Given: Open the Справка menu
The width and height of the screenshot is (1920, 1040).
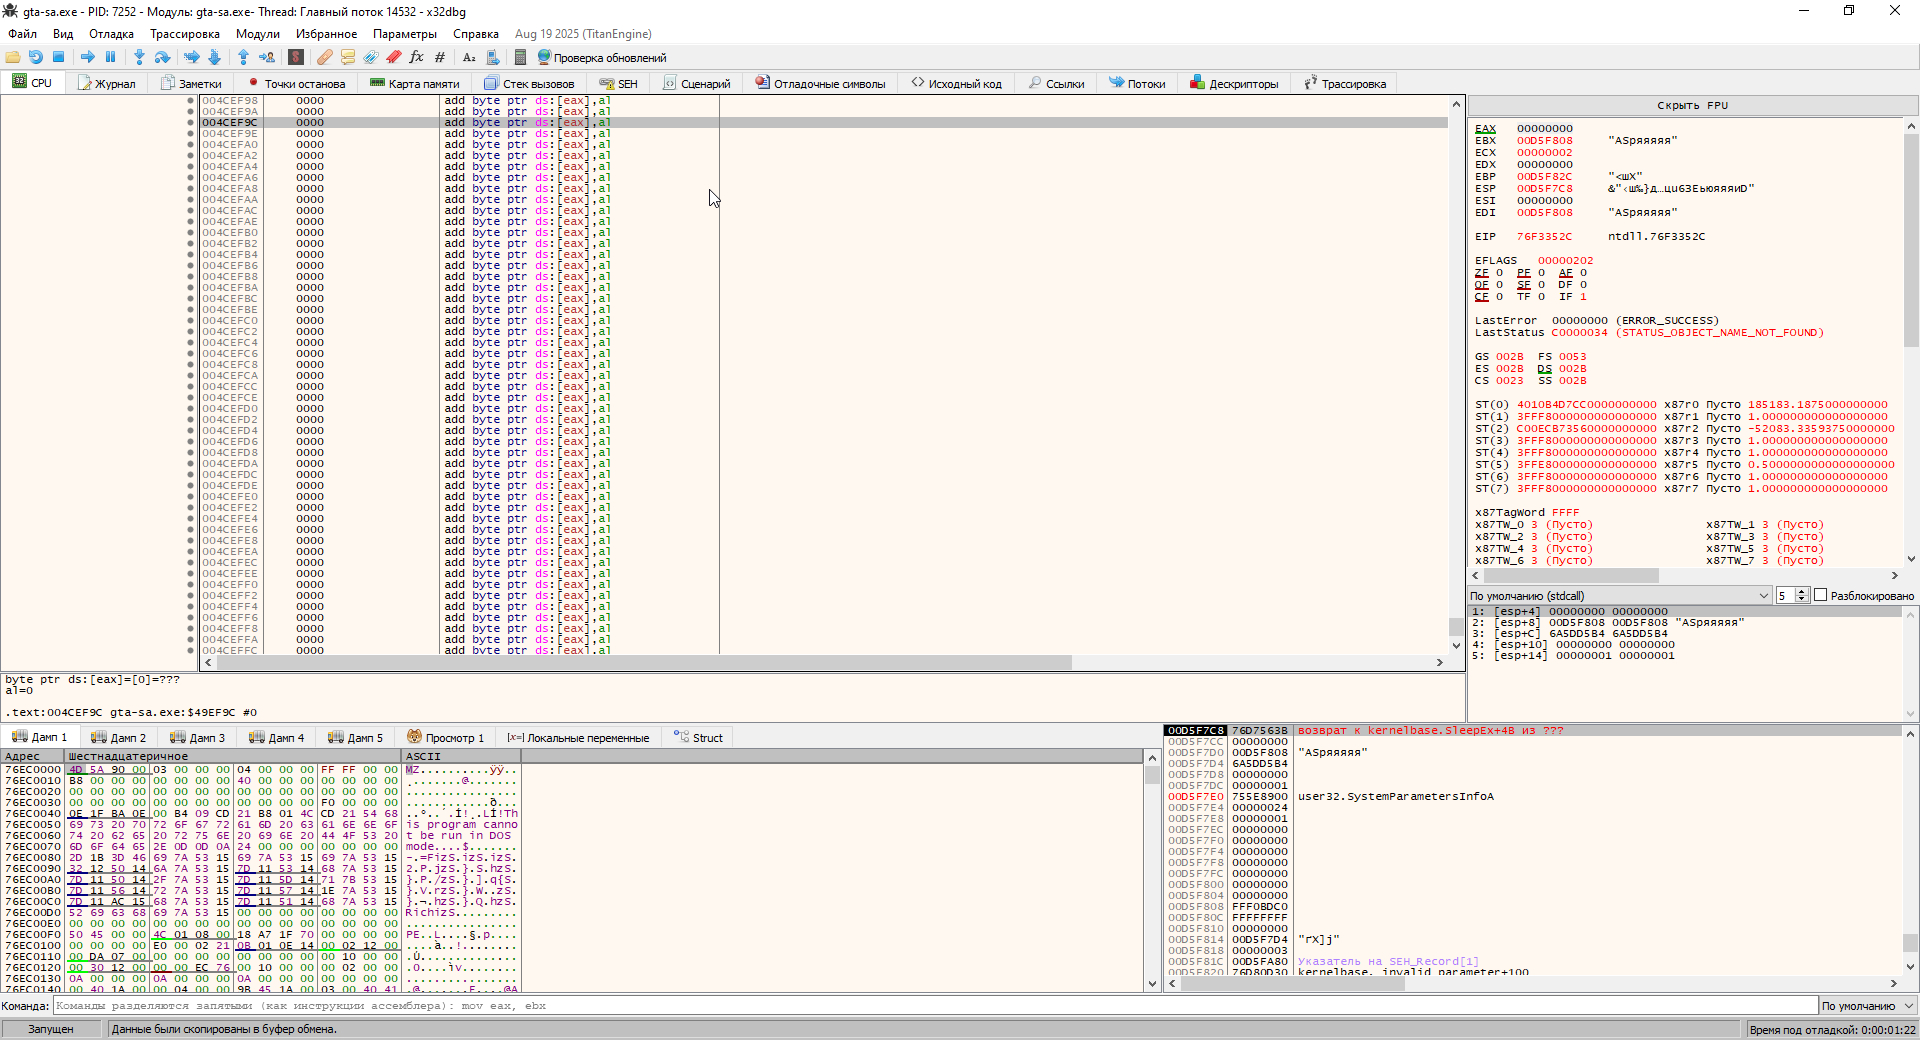Looking at the screenshot, I should (x=476, y=34).
